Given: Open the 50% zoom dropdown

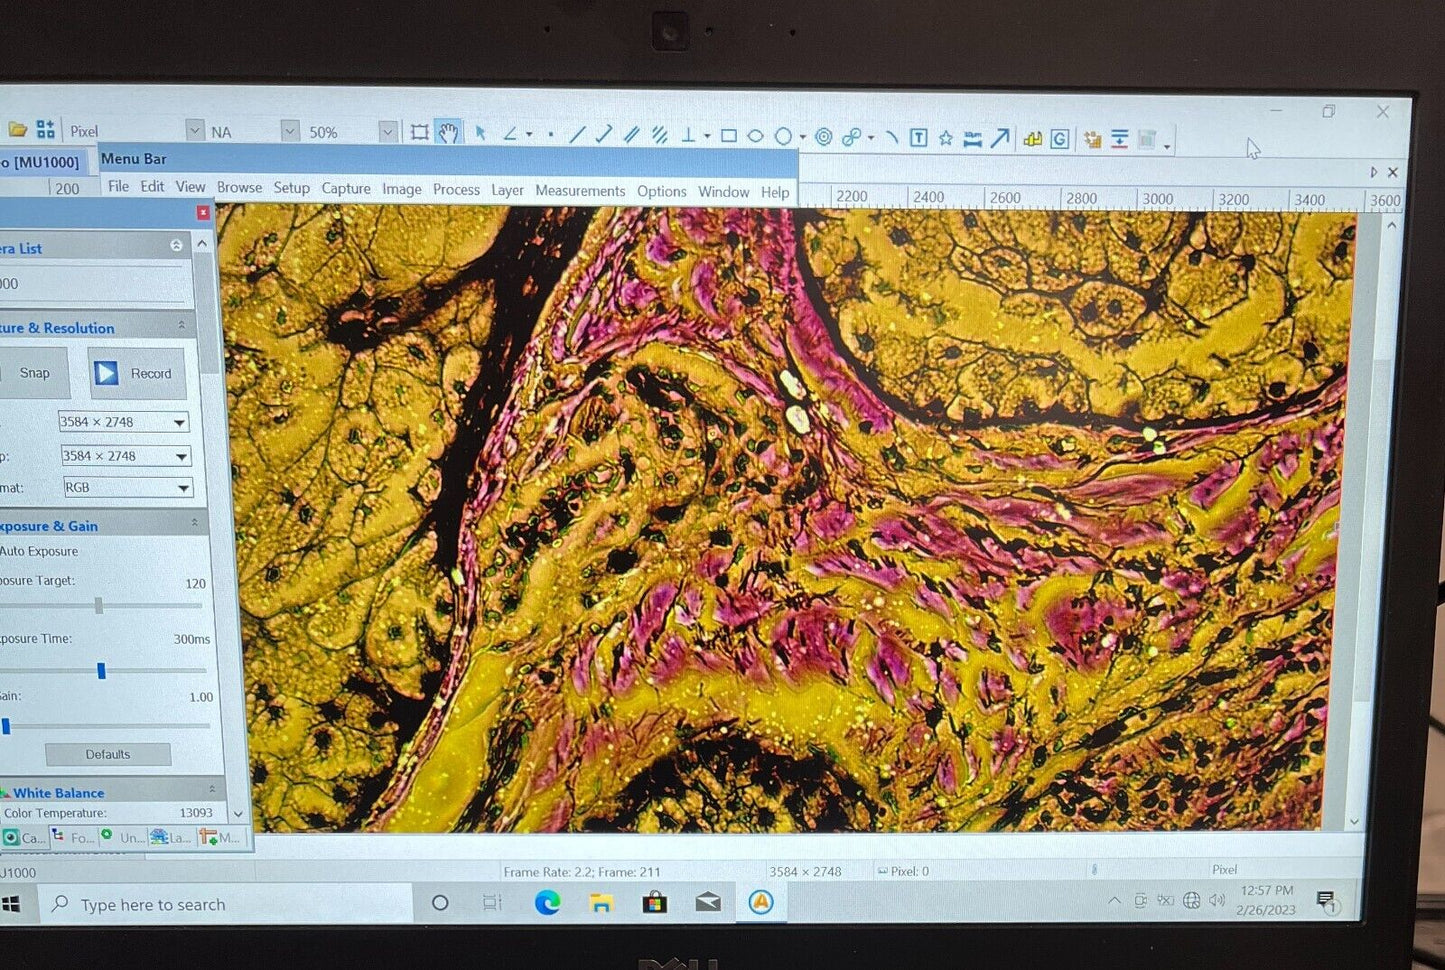Looking at the screenshot, I should [x=387, y=131].
